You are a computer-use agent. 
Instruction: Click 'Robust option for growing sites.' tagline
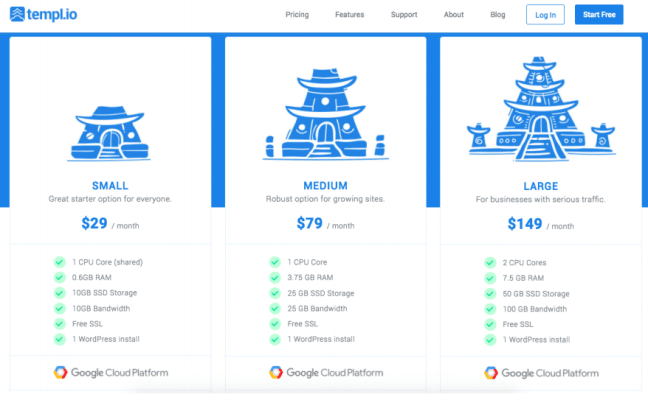point(325,199)
